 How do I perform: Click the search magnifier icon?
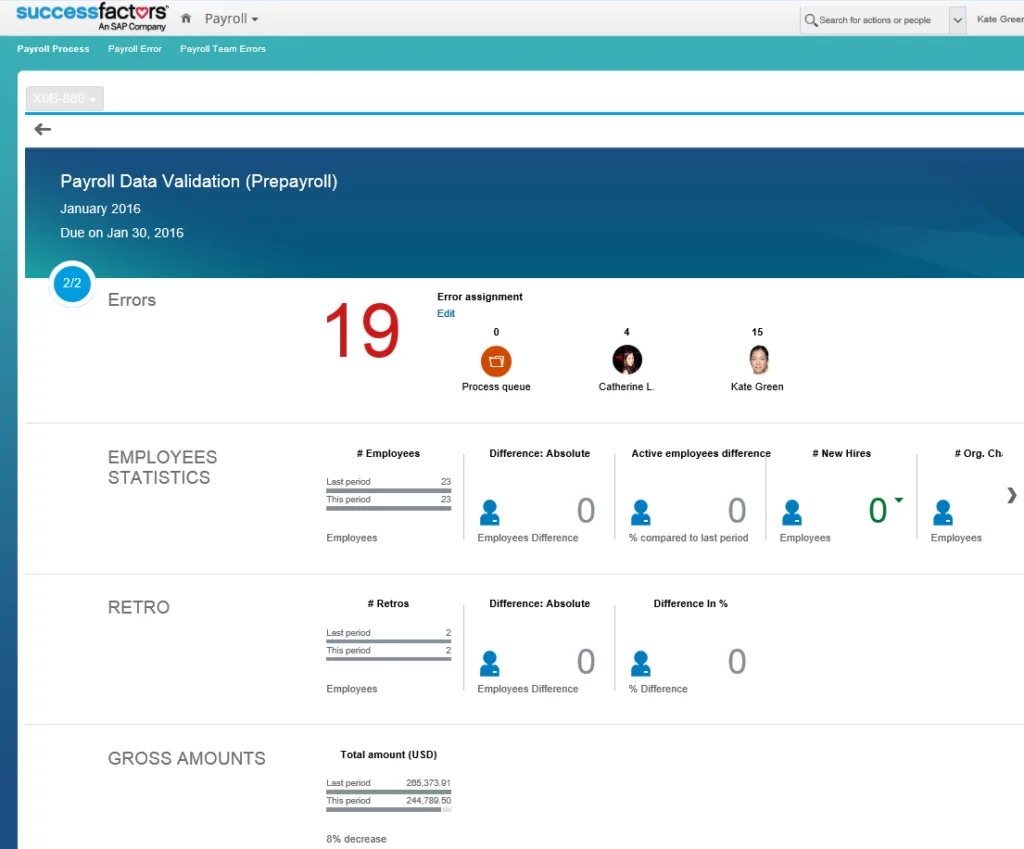pos(812,19)
